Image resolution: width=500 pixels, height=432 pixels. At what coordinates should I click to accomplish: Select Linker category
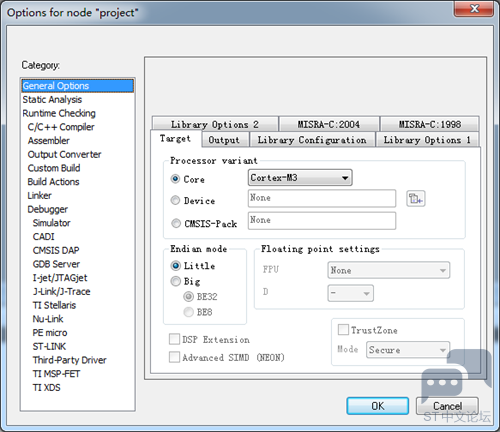pos(39,195)
